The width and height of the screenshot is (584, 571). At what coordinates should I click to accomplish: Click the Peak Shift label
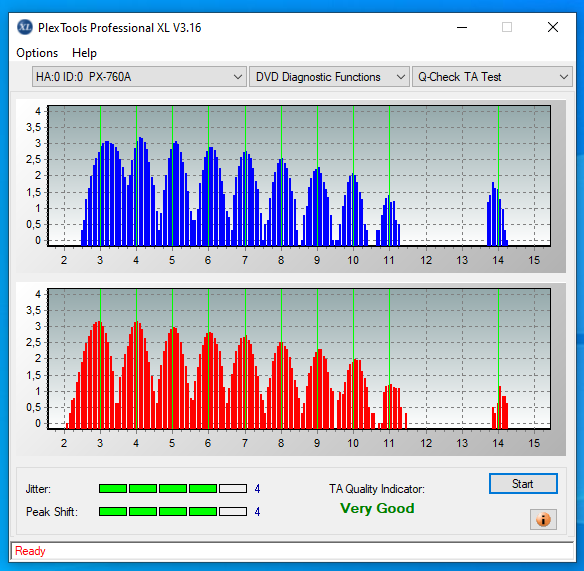pos(52,512)
